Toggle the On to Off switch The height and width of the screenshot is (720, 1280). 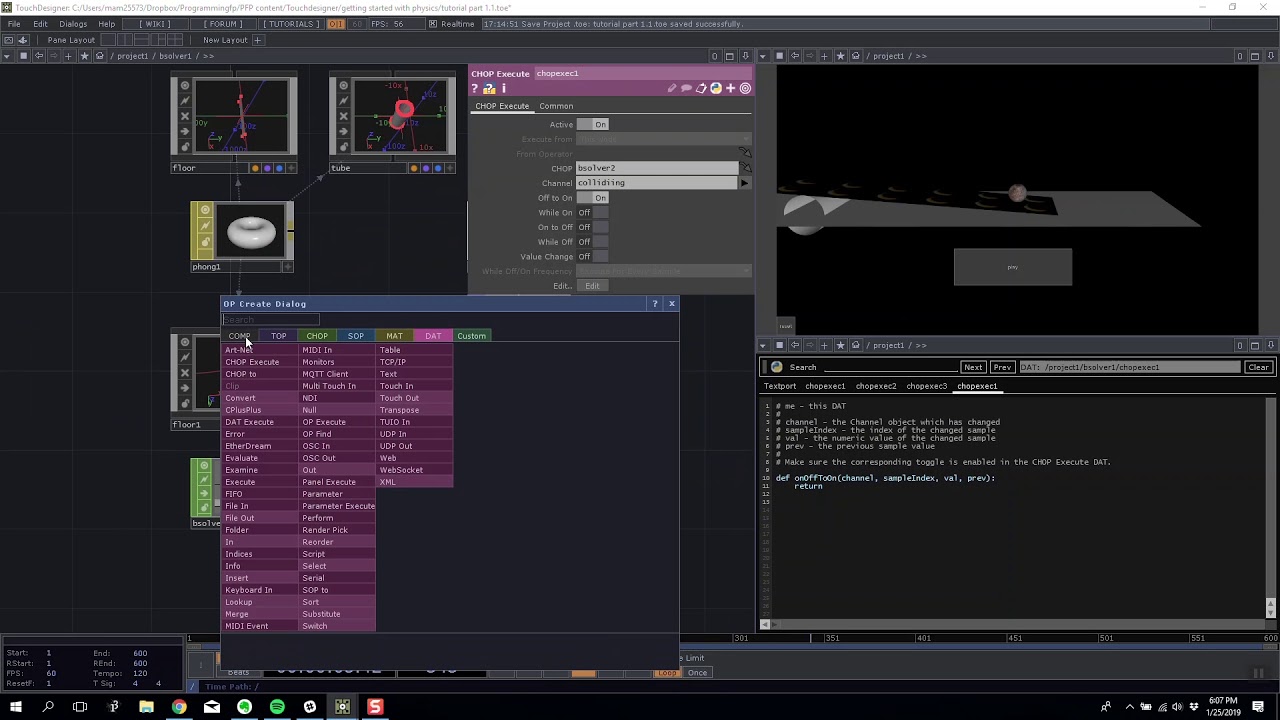[592, 227]
